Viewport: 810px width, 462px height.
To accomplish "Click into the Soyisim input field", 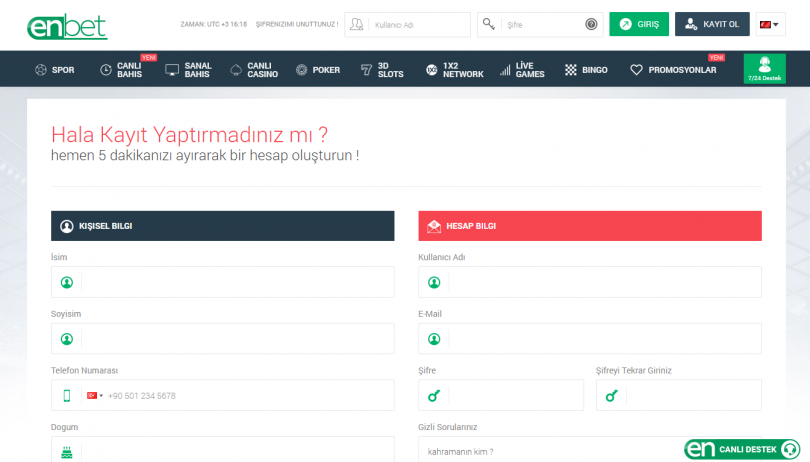I will tap(223, 339).
